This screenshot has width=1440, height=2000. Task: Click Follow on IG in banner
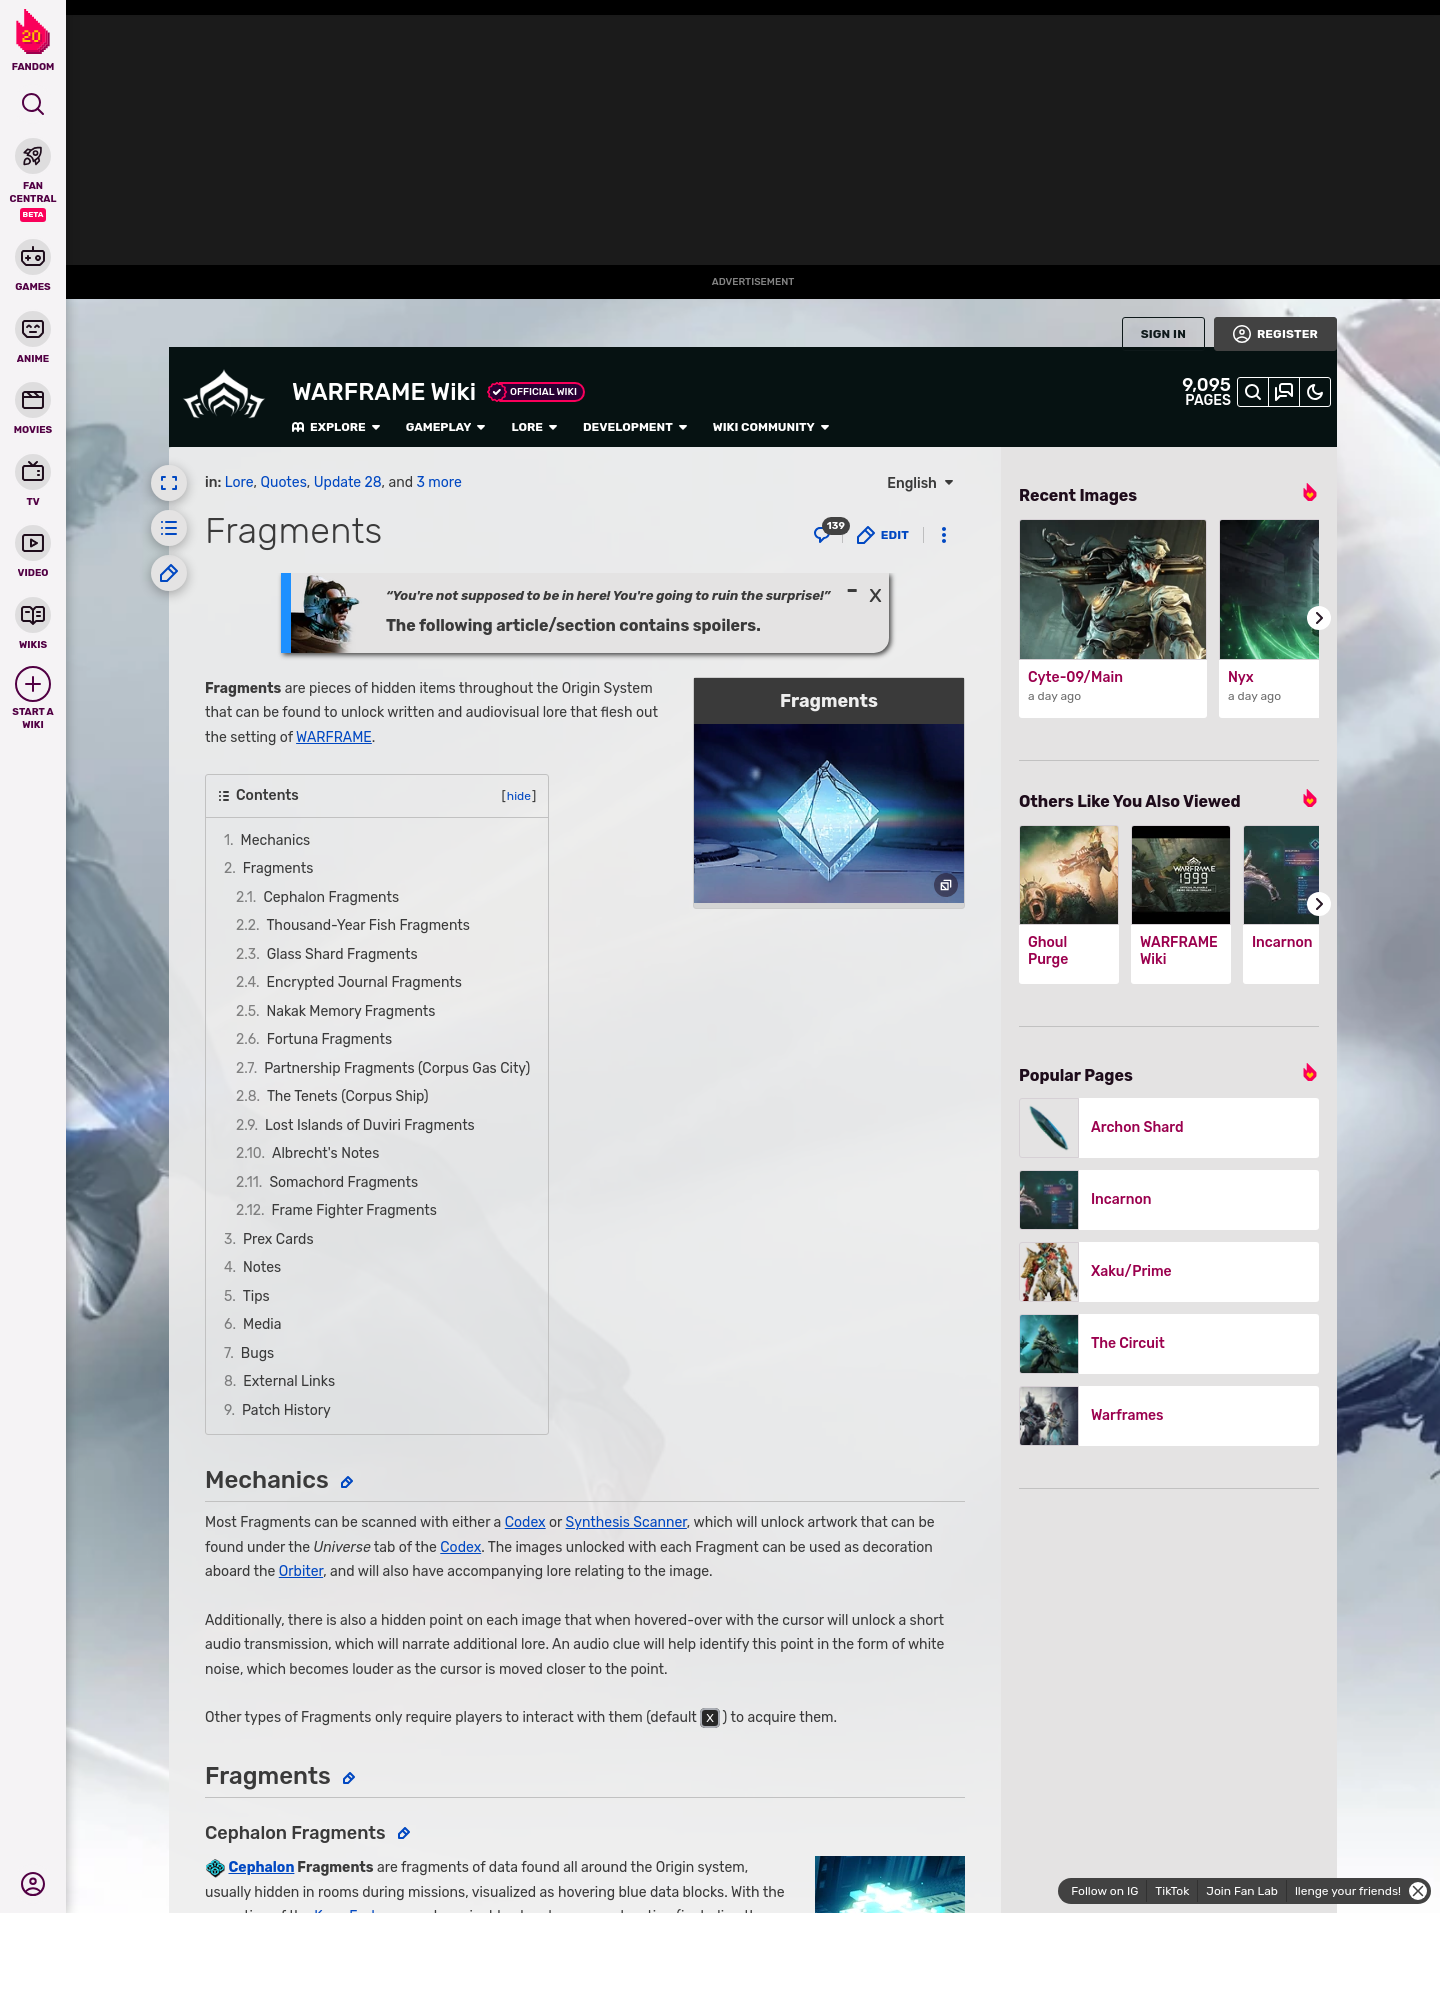1104,1891
